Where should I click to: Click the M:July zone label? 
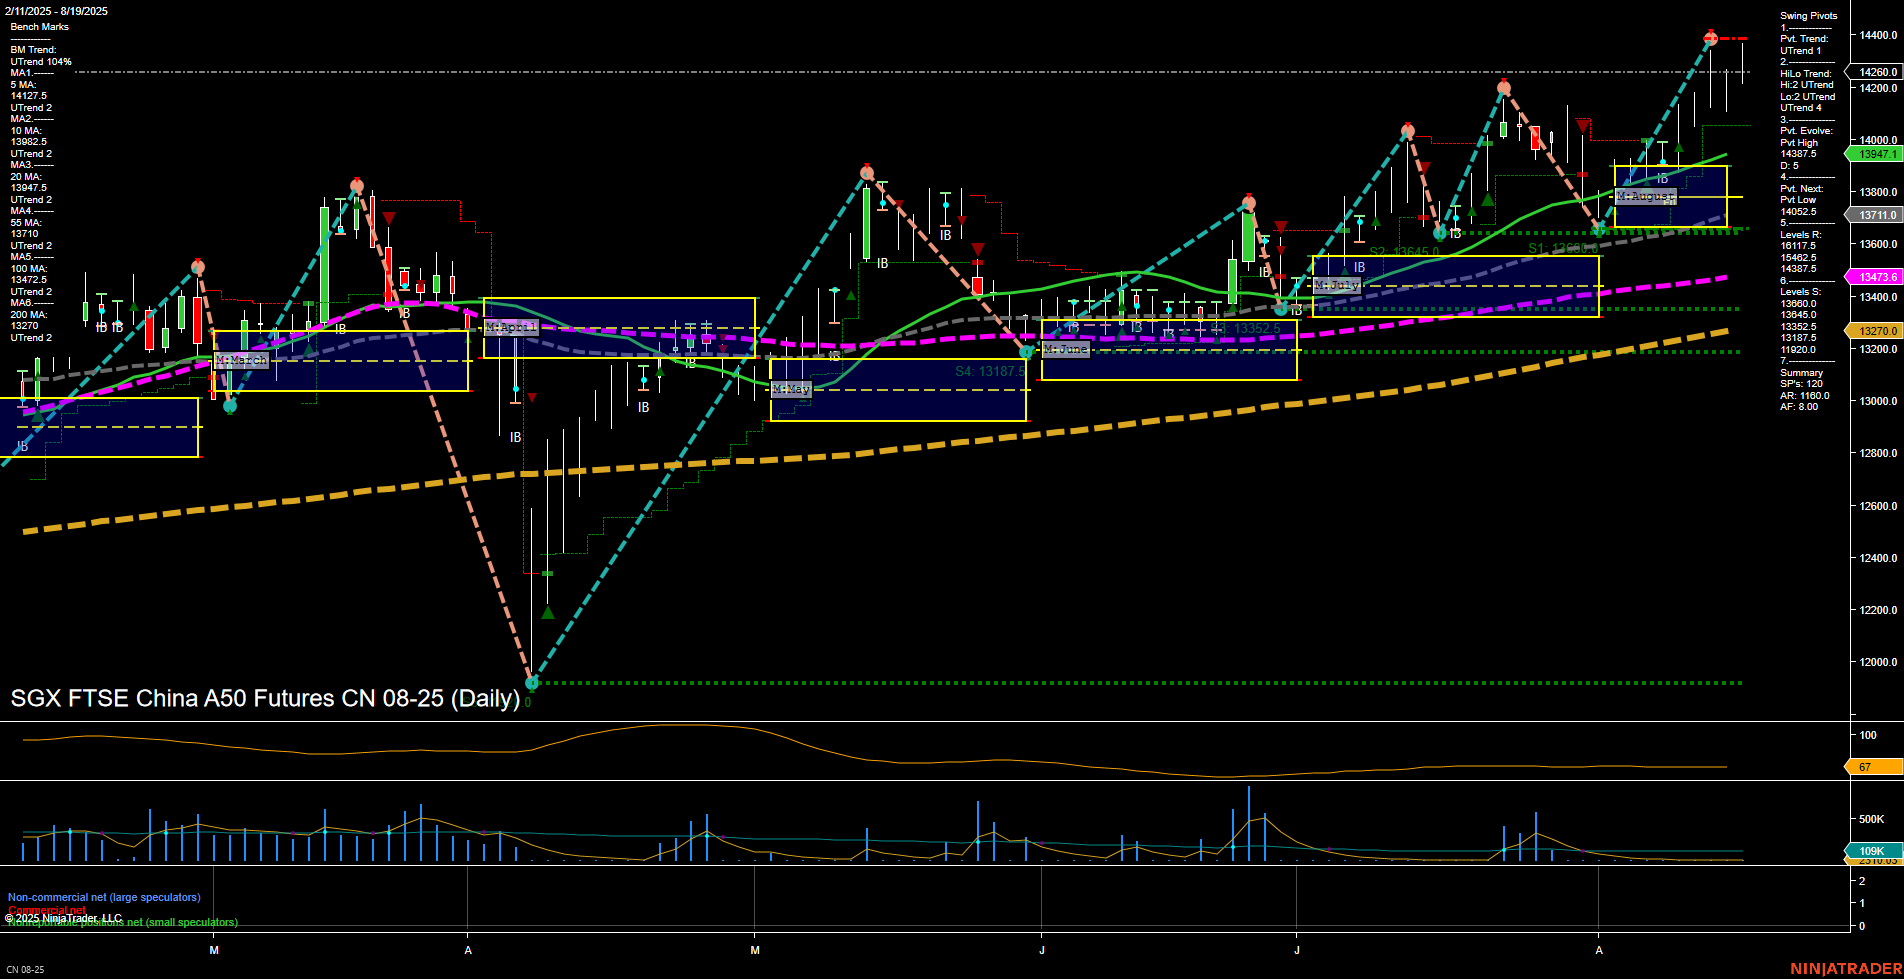1337,284
